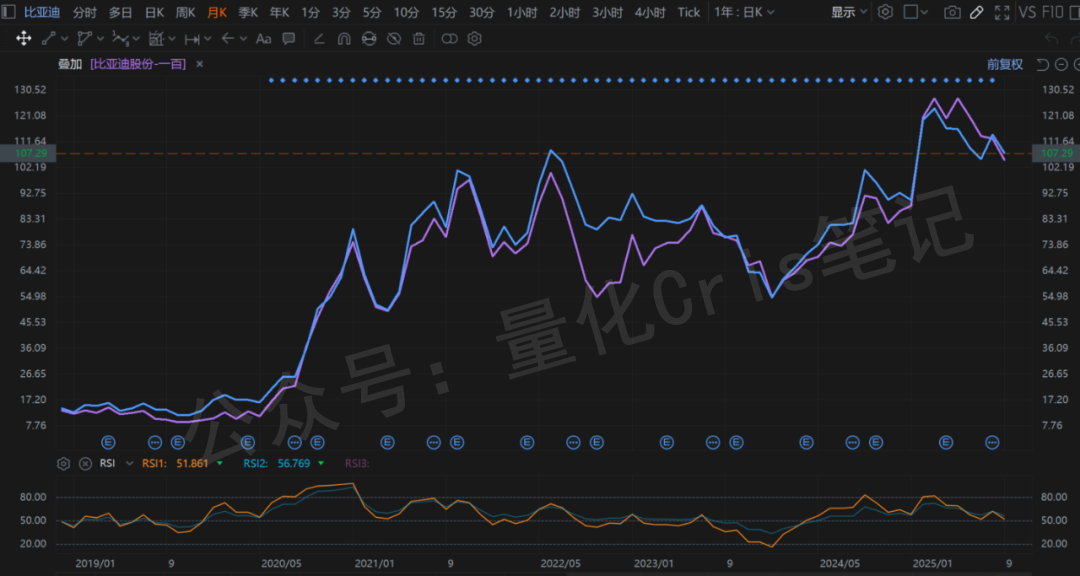
Task: Switch to 15分 chart timeframe
Action: pyautogui.click(x=444, y=12)
